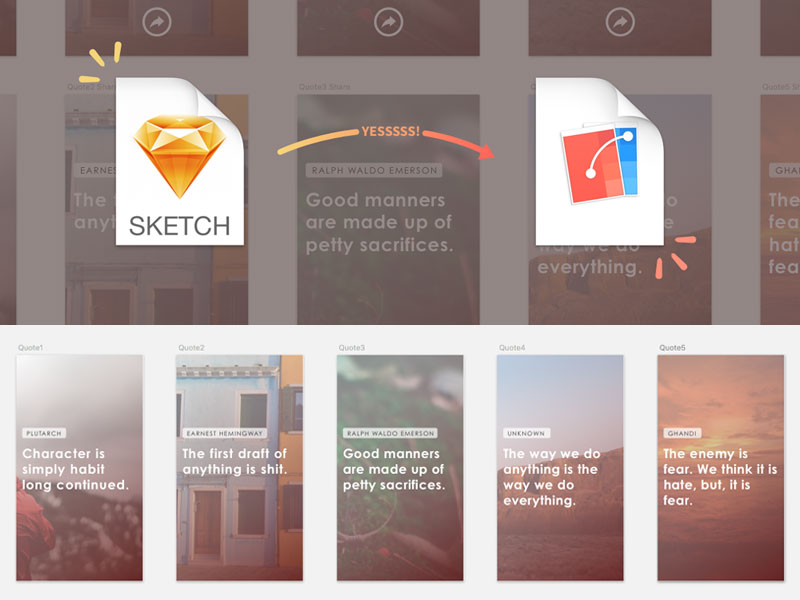This screenshot has width=800, height=600.
Task: Click the PLUTARCH author tag
Action: (44, 433)
